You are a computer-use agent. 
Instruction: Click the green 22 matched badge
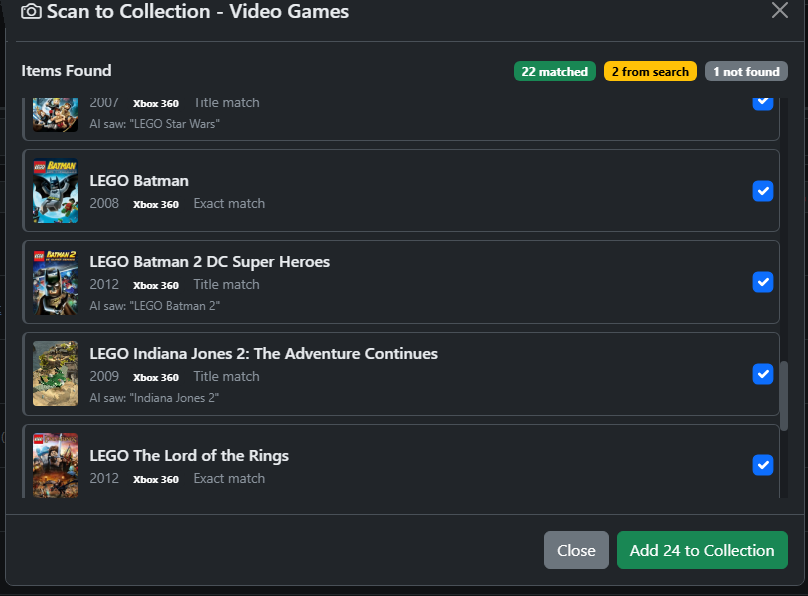(x=554, y=71)
